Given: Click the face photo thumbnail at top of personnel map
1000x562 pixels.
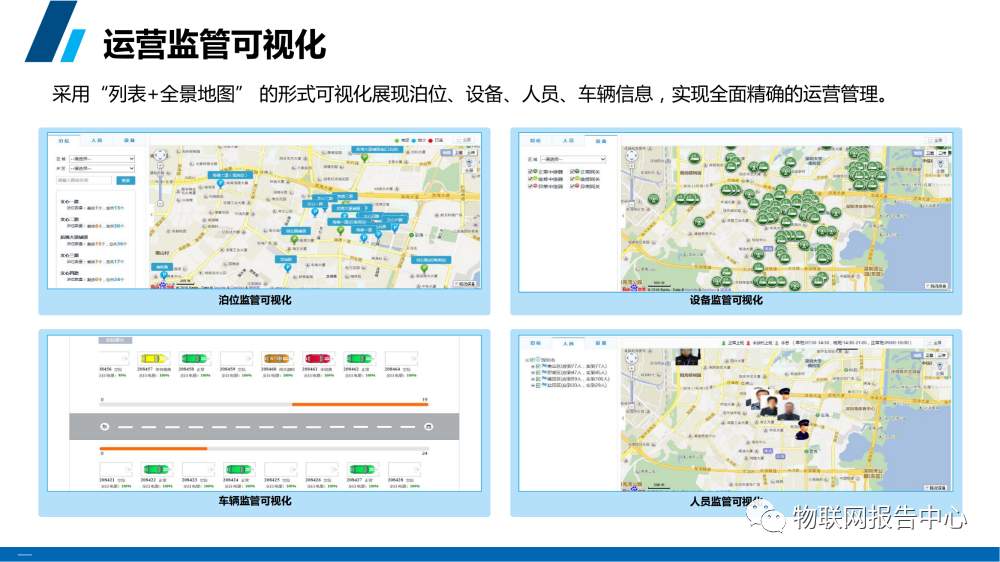Looking at the screenshot, I should [x=688, y=357].
